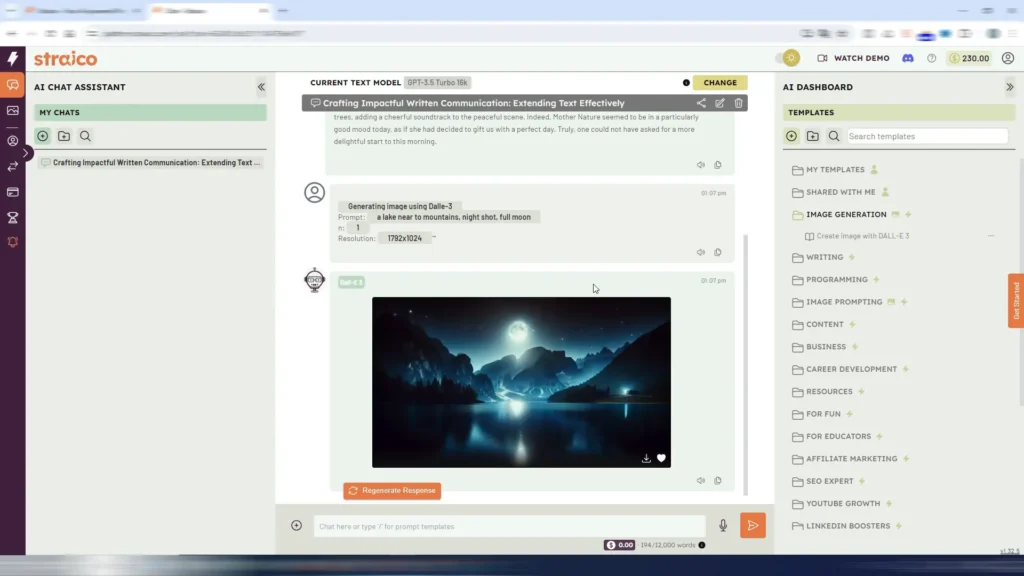Favorite the generated image with heart icon
This screenshot has height=576, width=1024.
(x=661, y=458)
